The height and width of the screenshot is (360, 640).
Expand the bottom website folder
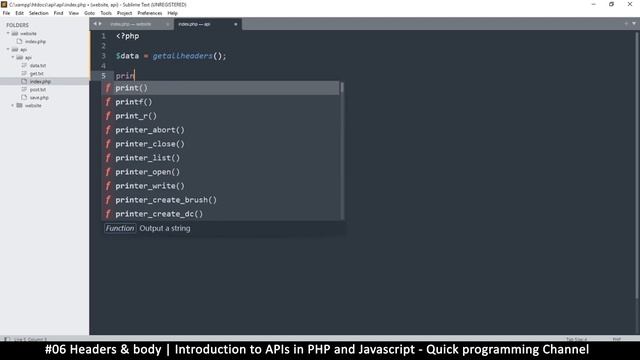coord(13,105)
